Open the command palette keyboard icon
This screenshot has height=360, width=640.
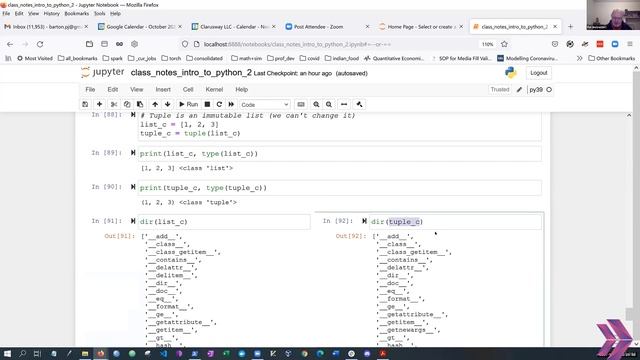click(301, 104)
